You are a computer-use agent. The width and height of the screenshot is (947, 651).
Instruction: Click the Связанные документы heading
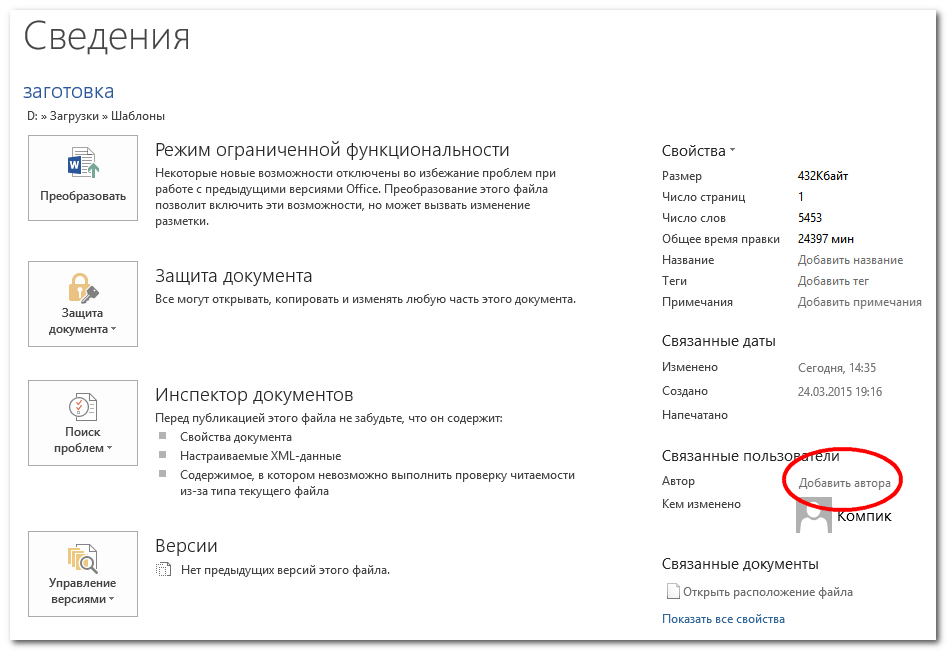(740, 564)
